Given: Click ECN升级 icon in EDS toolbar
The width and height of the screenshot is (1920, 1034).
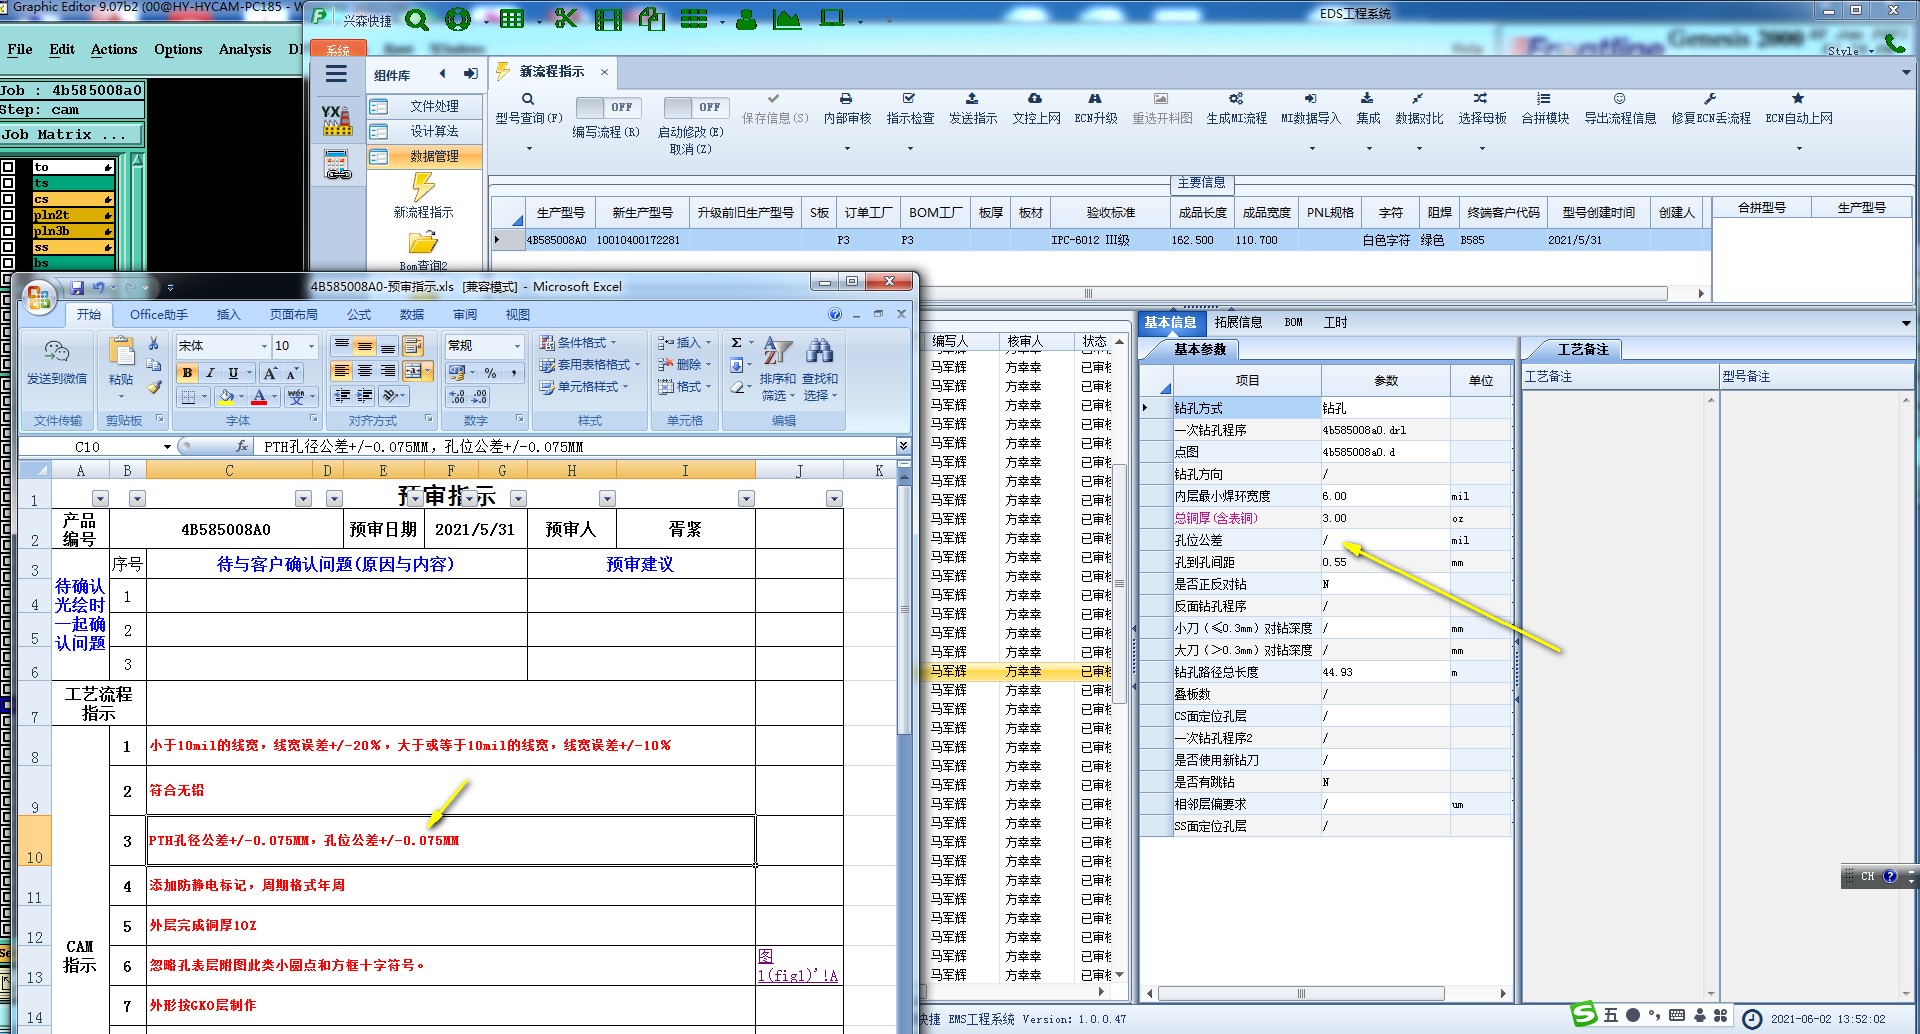Looking at the screenshot, I should [x=1095, y=99].
